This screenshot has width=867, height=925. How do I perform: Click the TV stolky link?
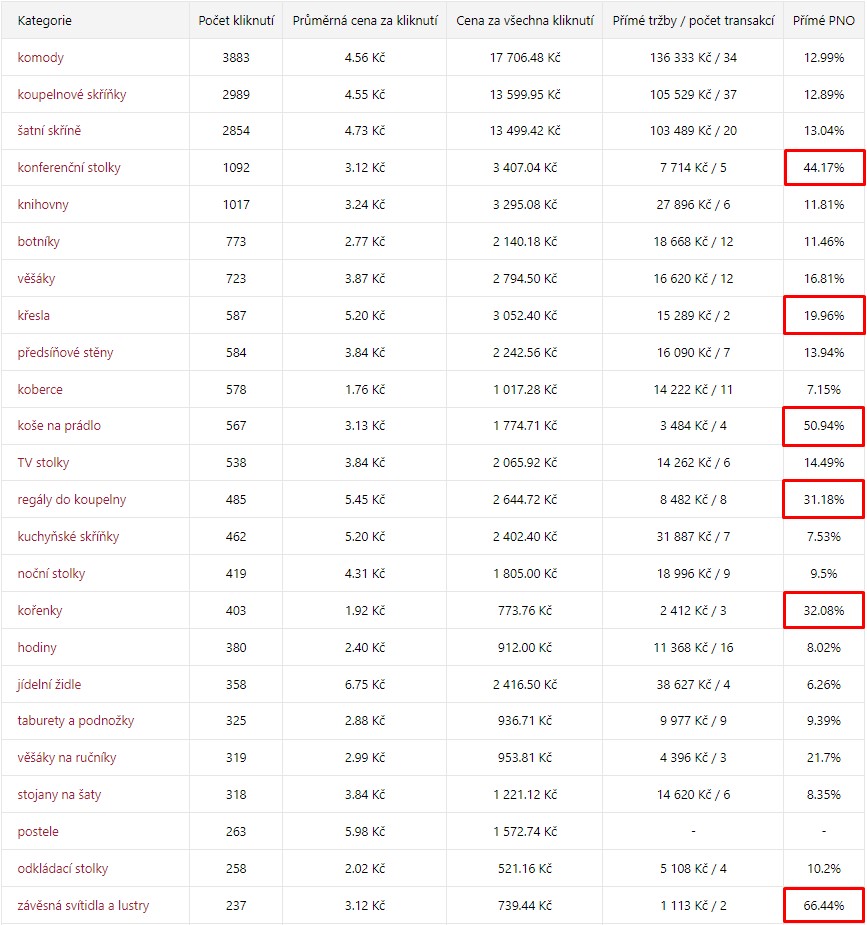point(44,462)
